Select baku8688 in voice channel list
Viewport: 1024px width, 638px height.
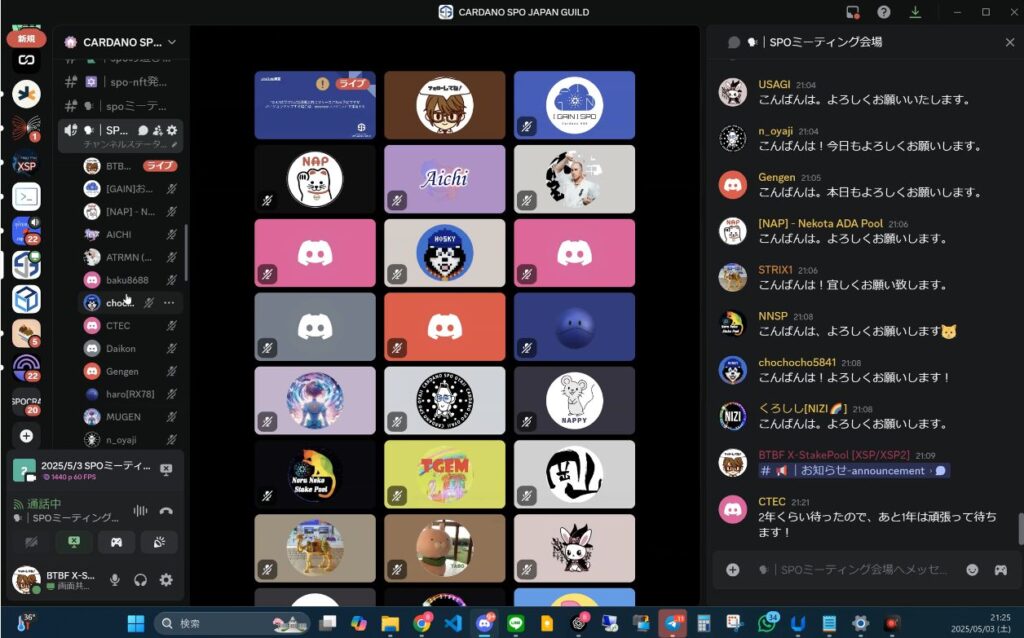click(130, 280)
